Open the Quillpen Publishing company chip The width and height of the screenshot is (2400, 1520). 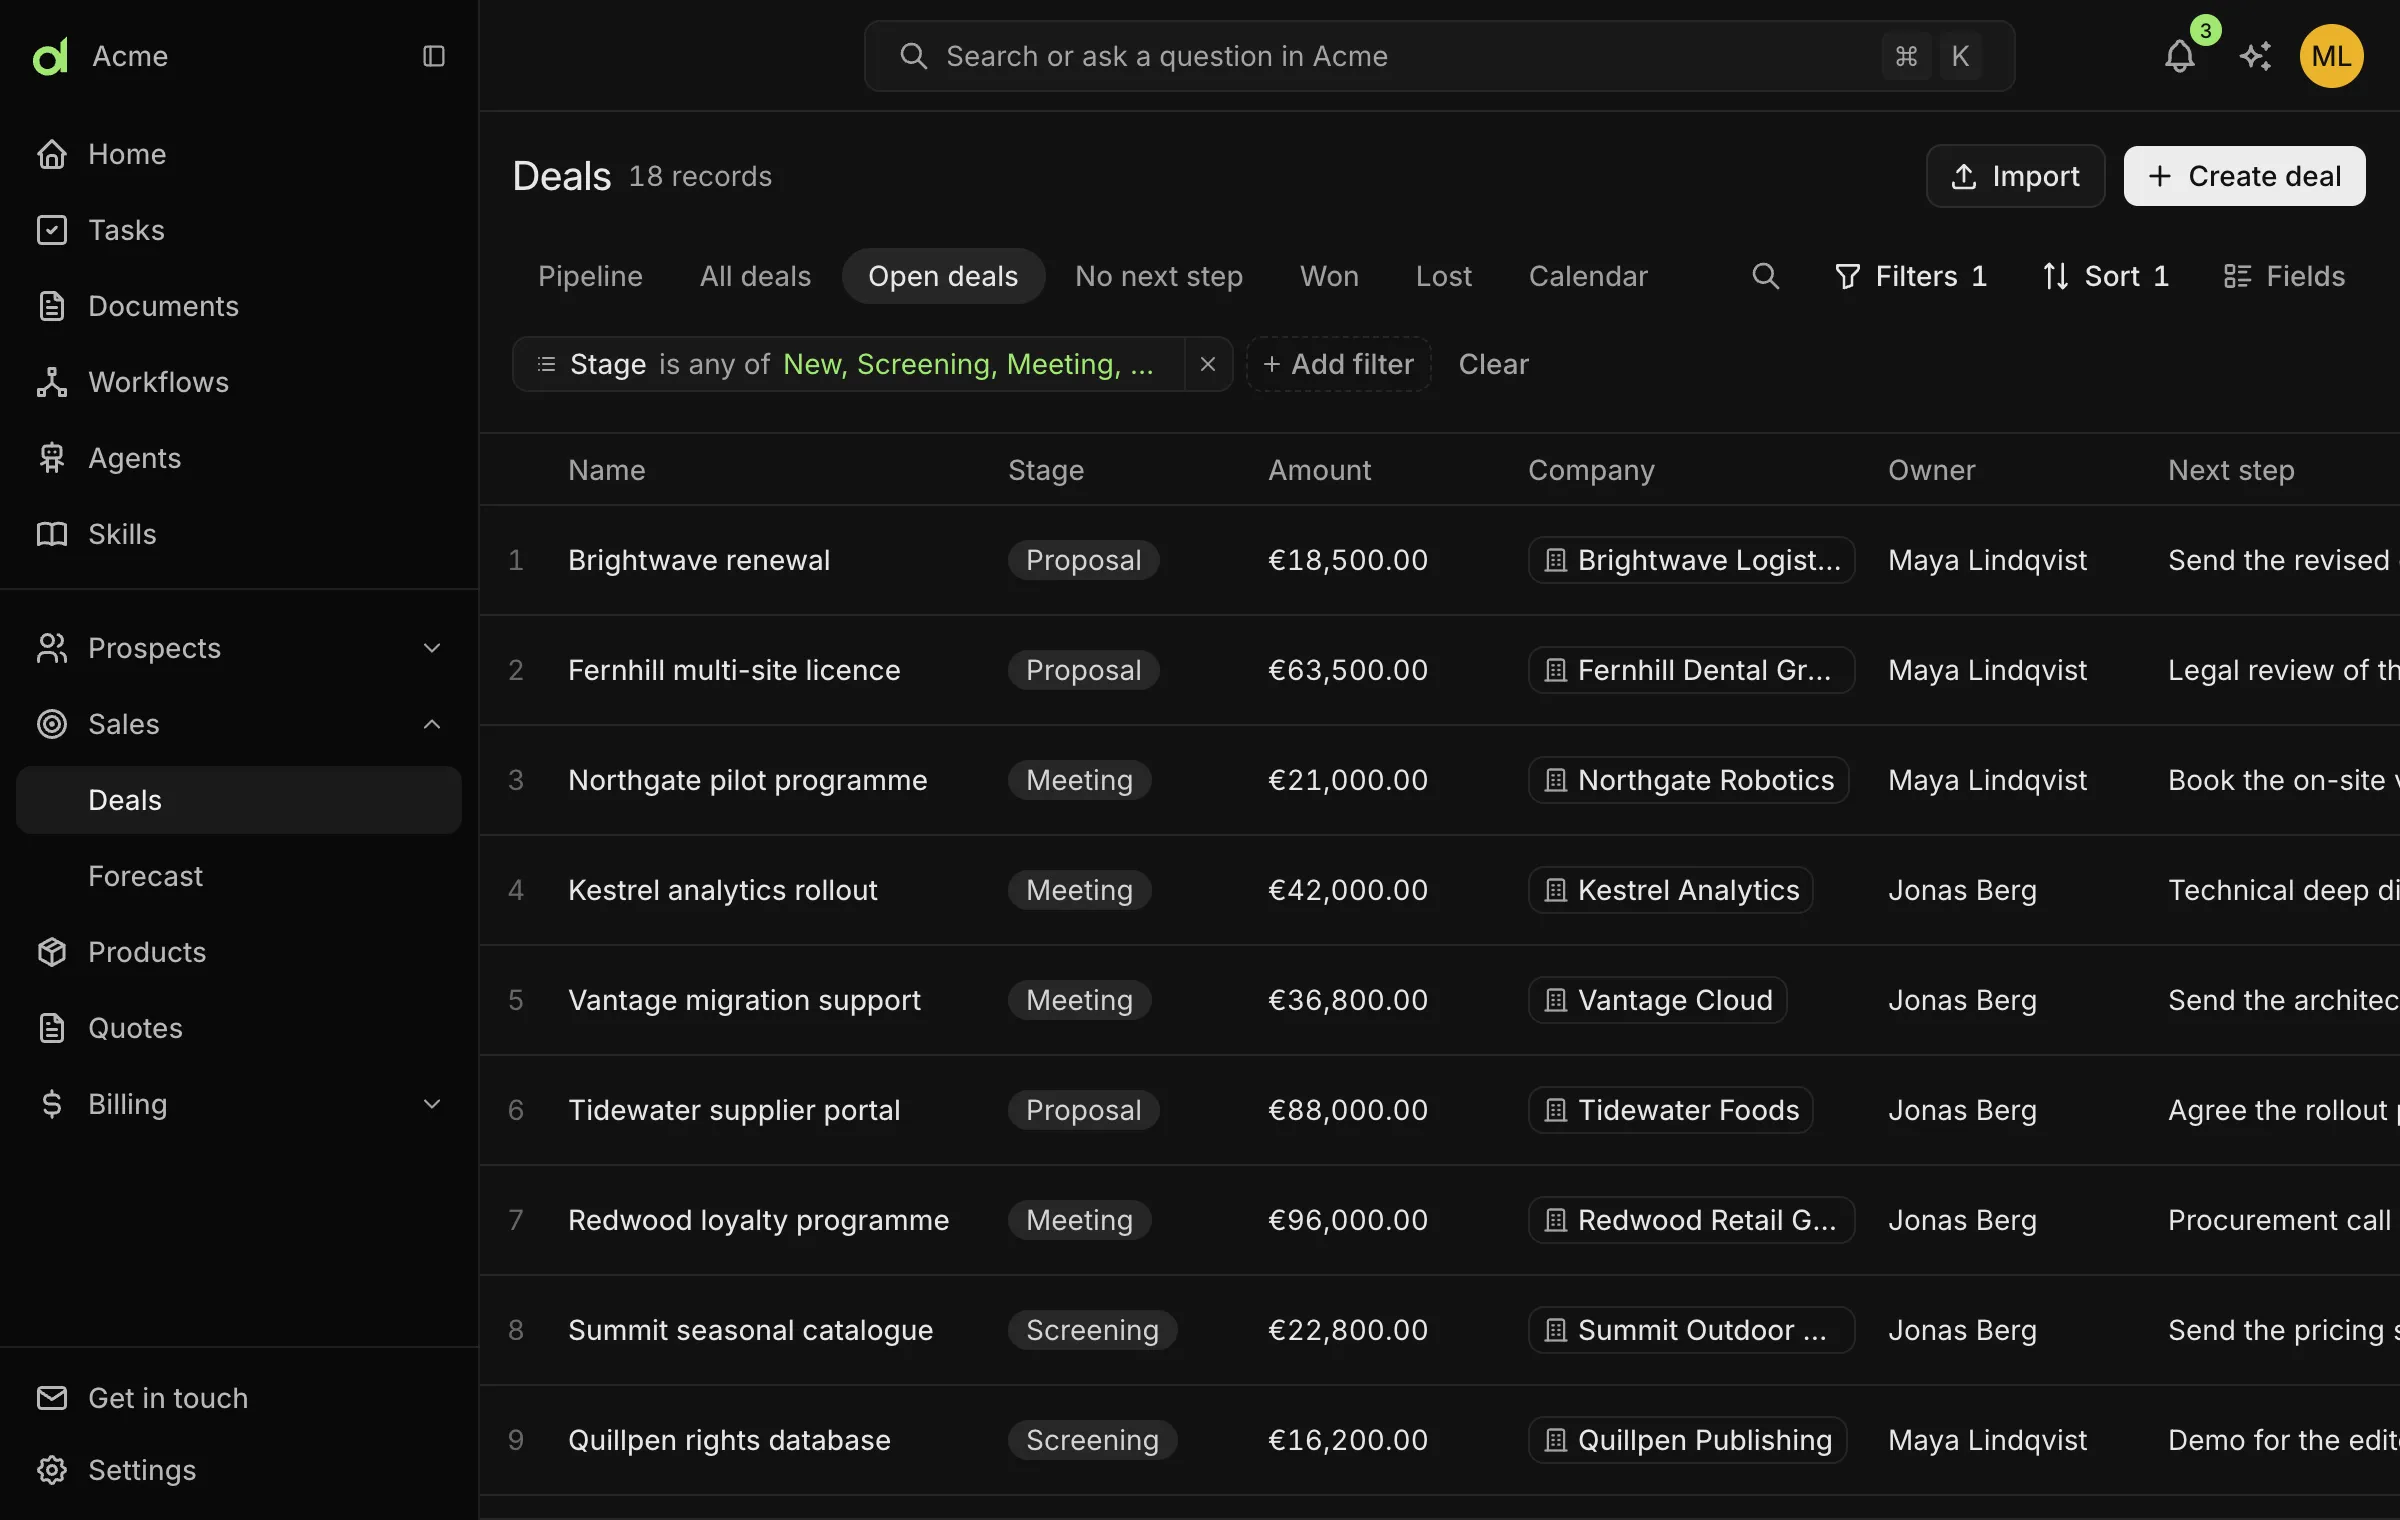[x=1688, y=1440]
